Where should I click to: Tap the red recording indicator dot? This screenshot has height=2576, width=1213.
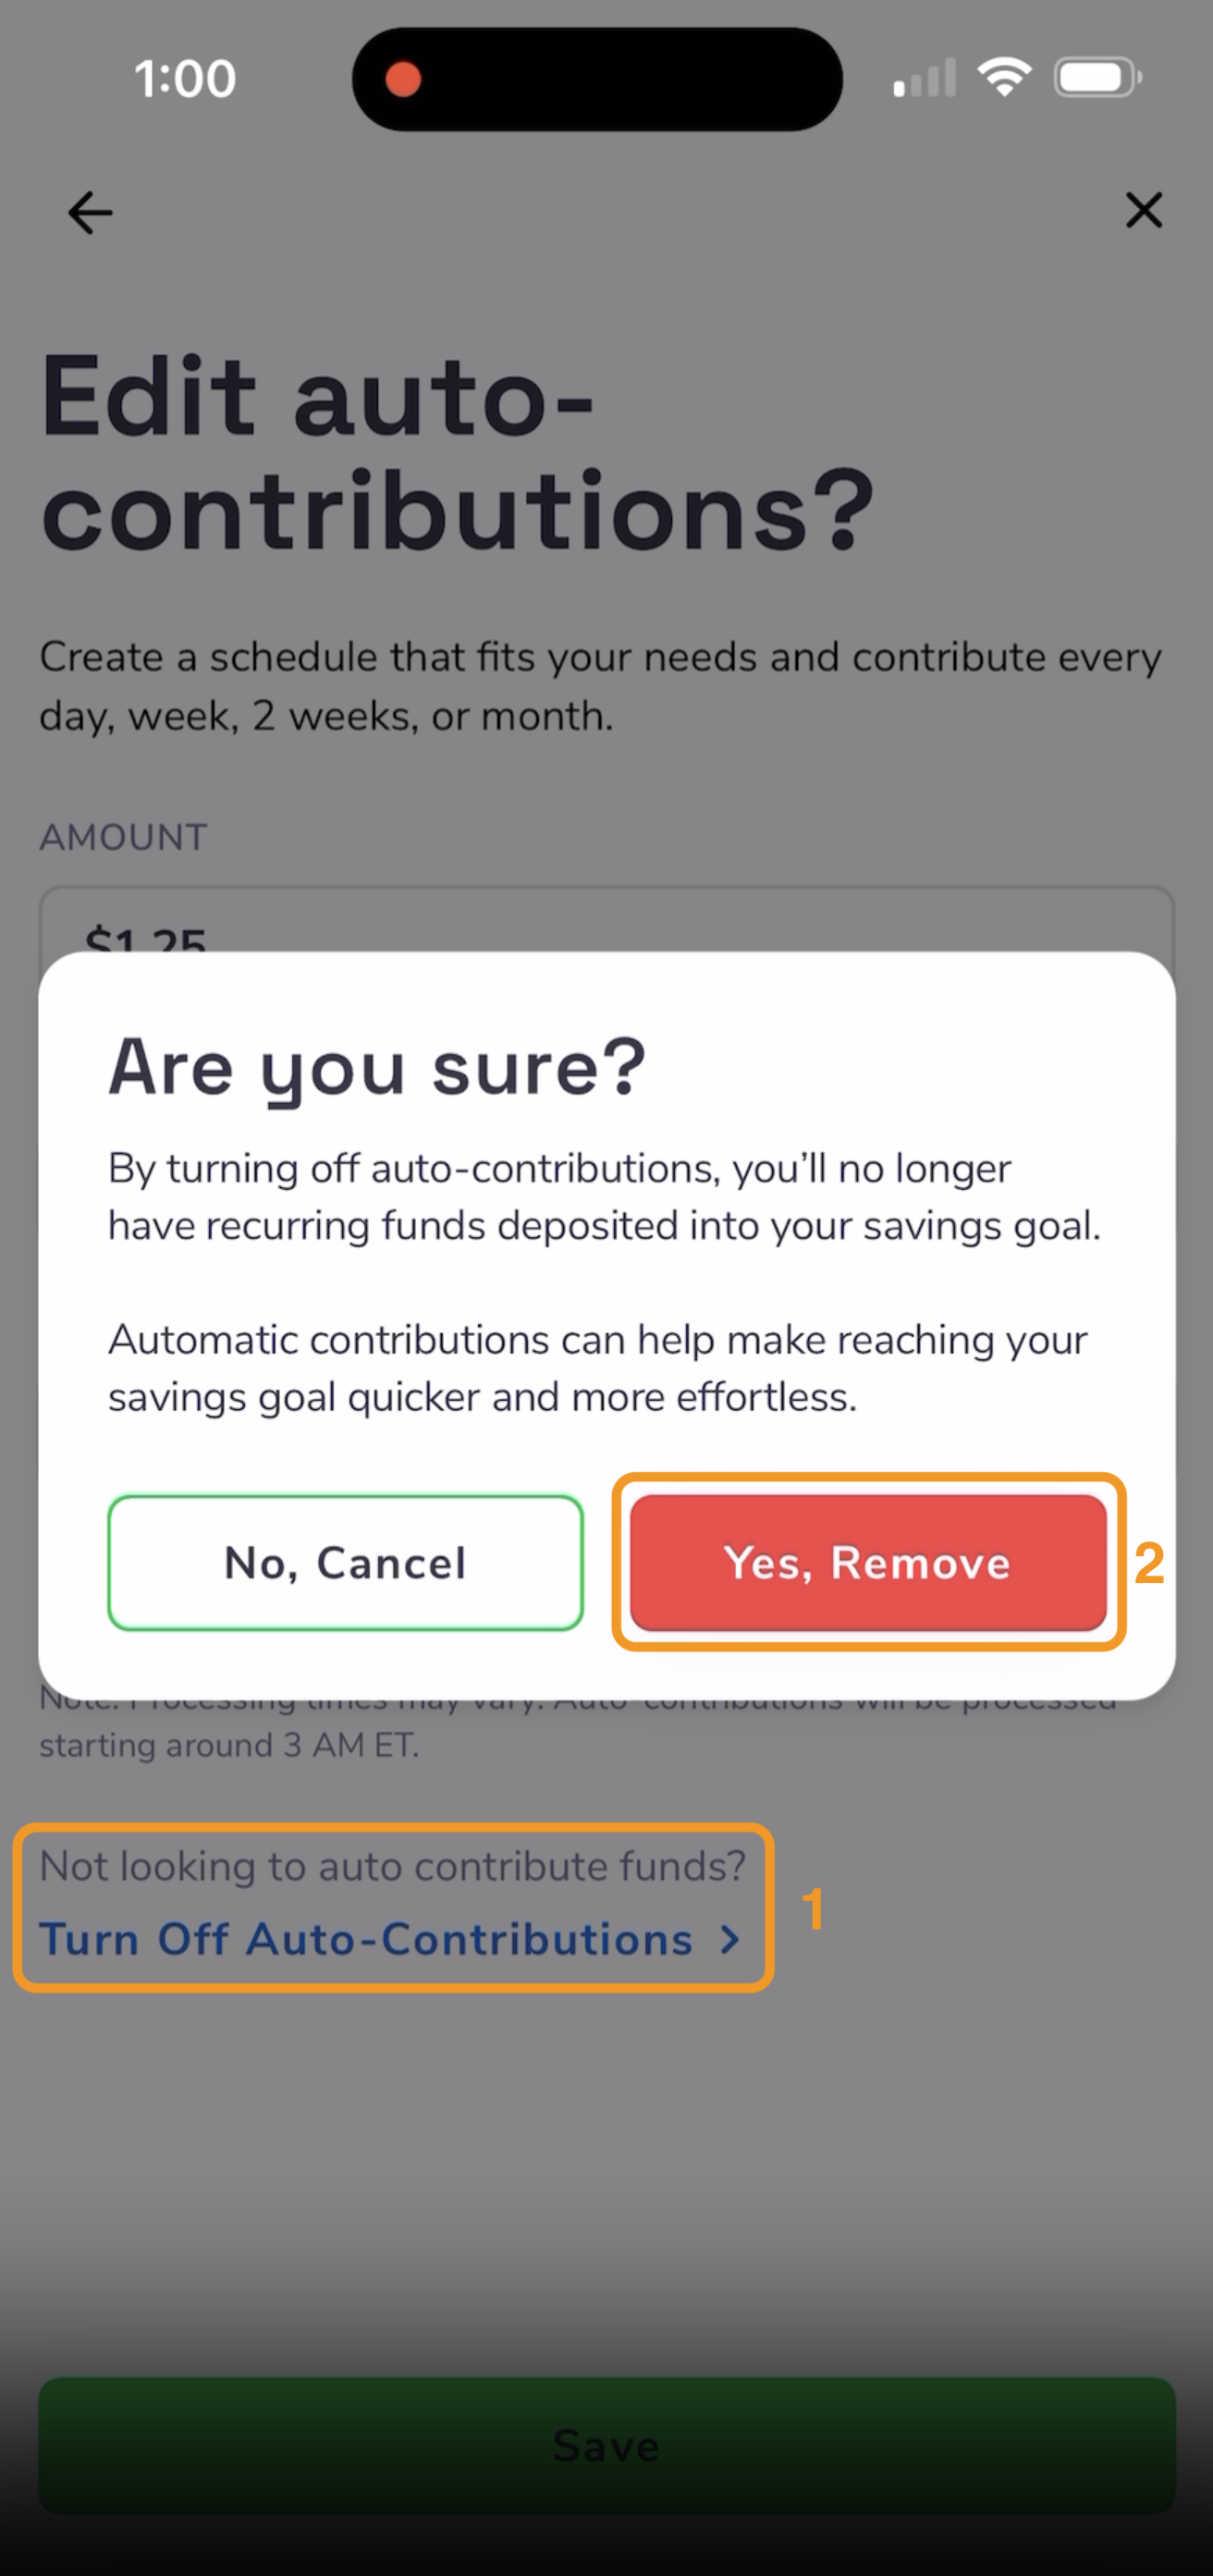pyautogui.click(x=403, y=79)
